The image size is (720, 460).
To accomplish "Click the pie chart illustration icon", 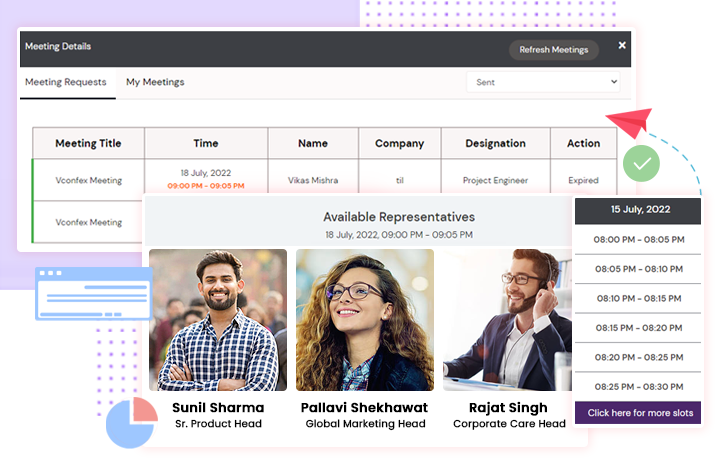I will 131,422.
